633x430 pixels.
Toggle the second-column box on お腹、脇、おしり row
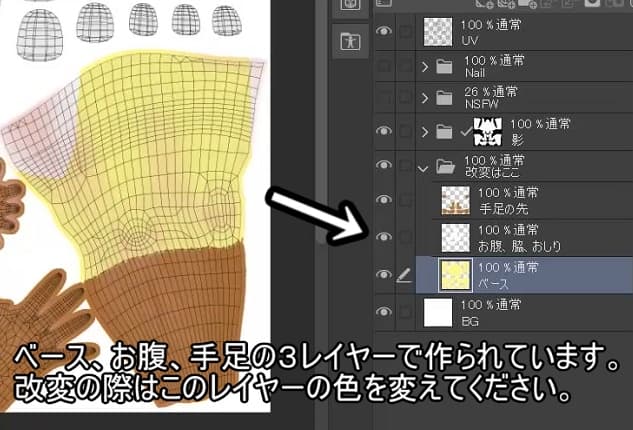click(x=405, y=237)
